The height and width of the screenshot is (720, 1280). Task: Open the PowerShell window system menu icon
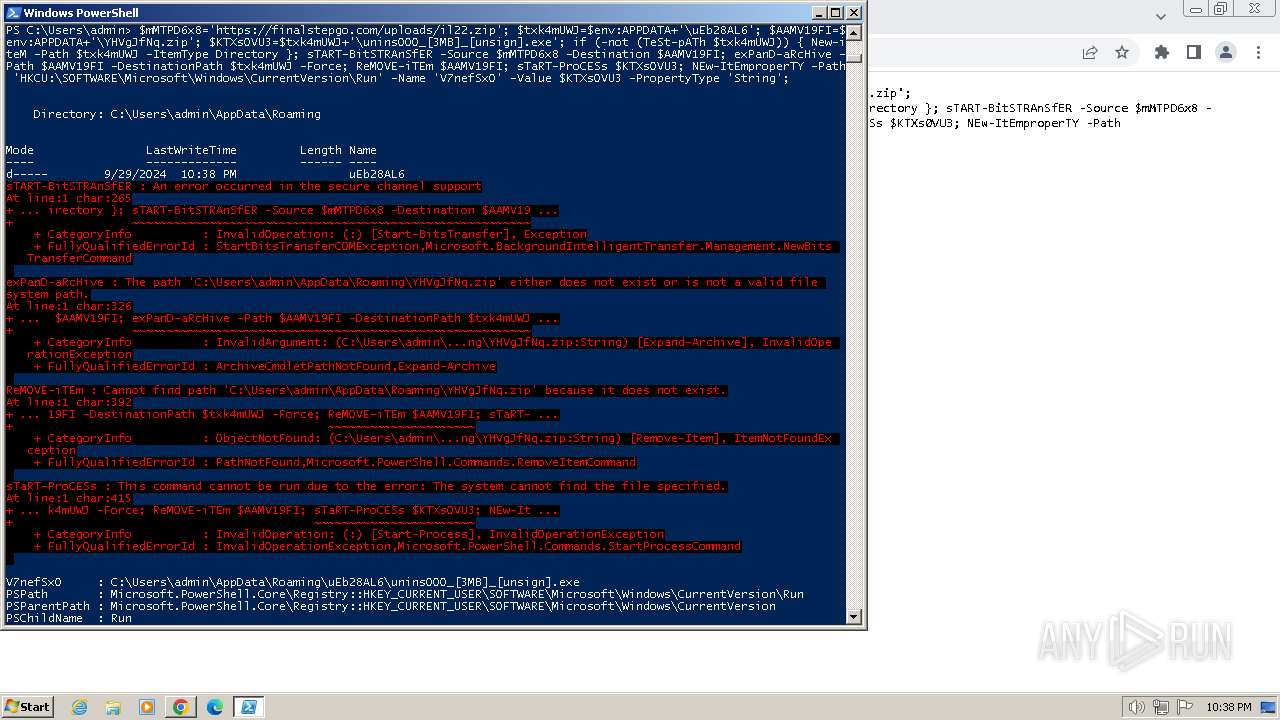click(x=13, y=13)
